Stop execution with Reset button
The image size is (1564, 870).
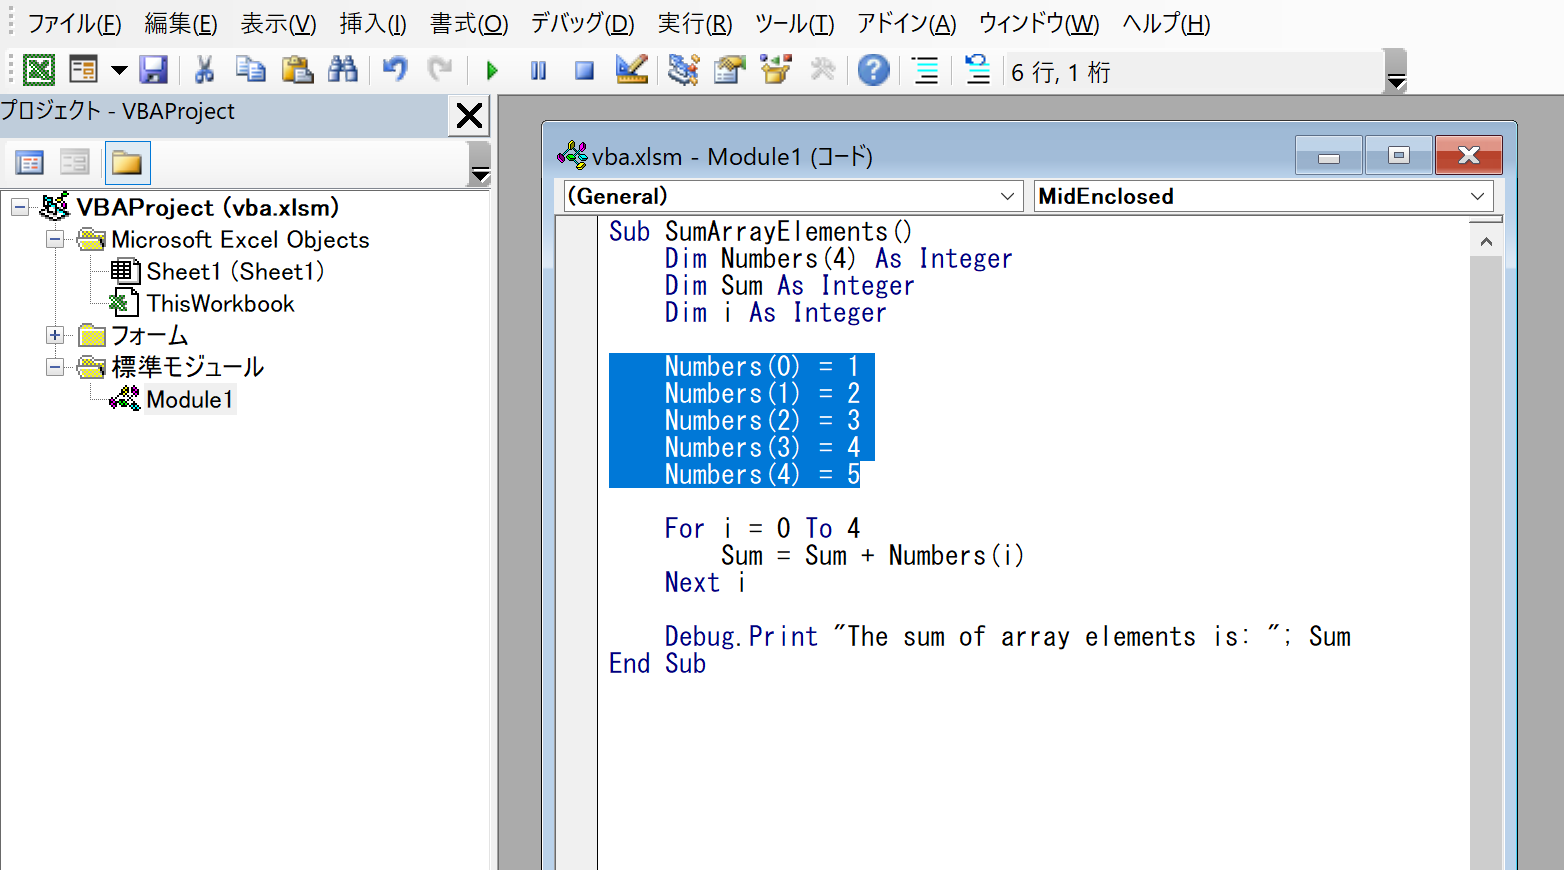pyautogui.click(x=584, y=70)
